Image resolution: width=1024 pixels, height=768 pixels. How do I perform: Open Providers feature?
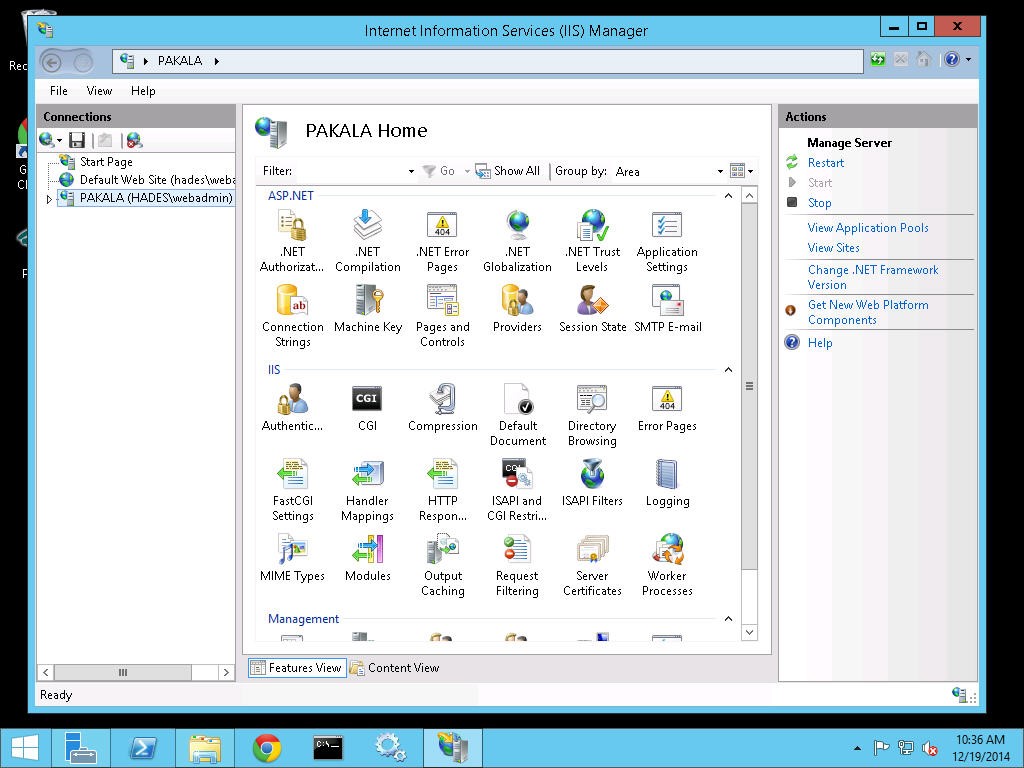point(517,309)
